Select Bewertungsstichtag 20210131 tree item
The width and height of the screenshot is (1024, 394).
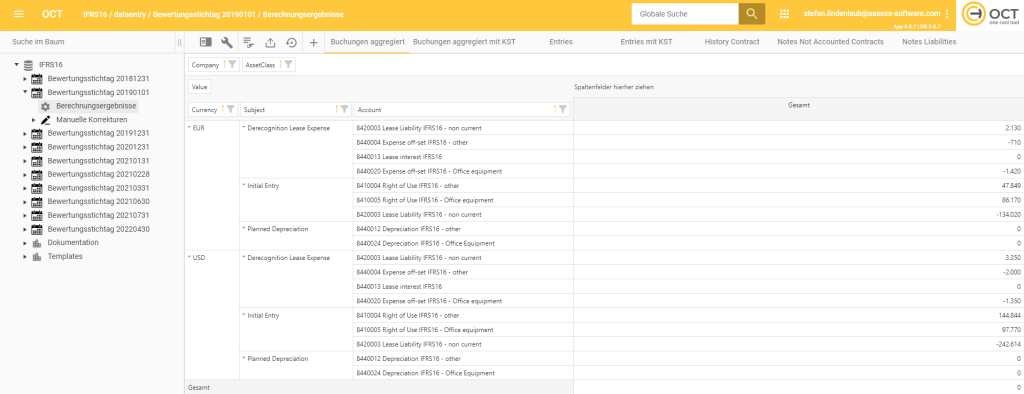pos(98,161)
